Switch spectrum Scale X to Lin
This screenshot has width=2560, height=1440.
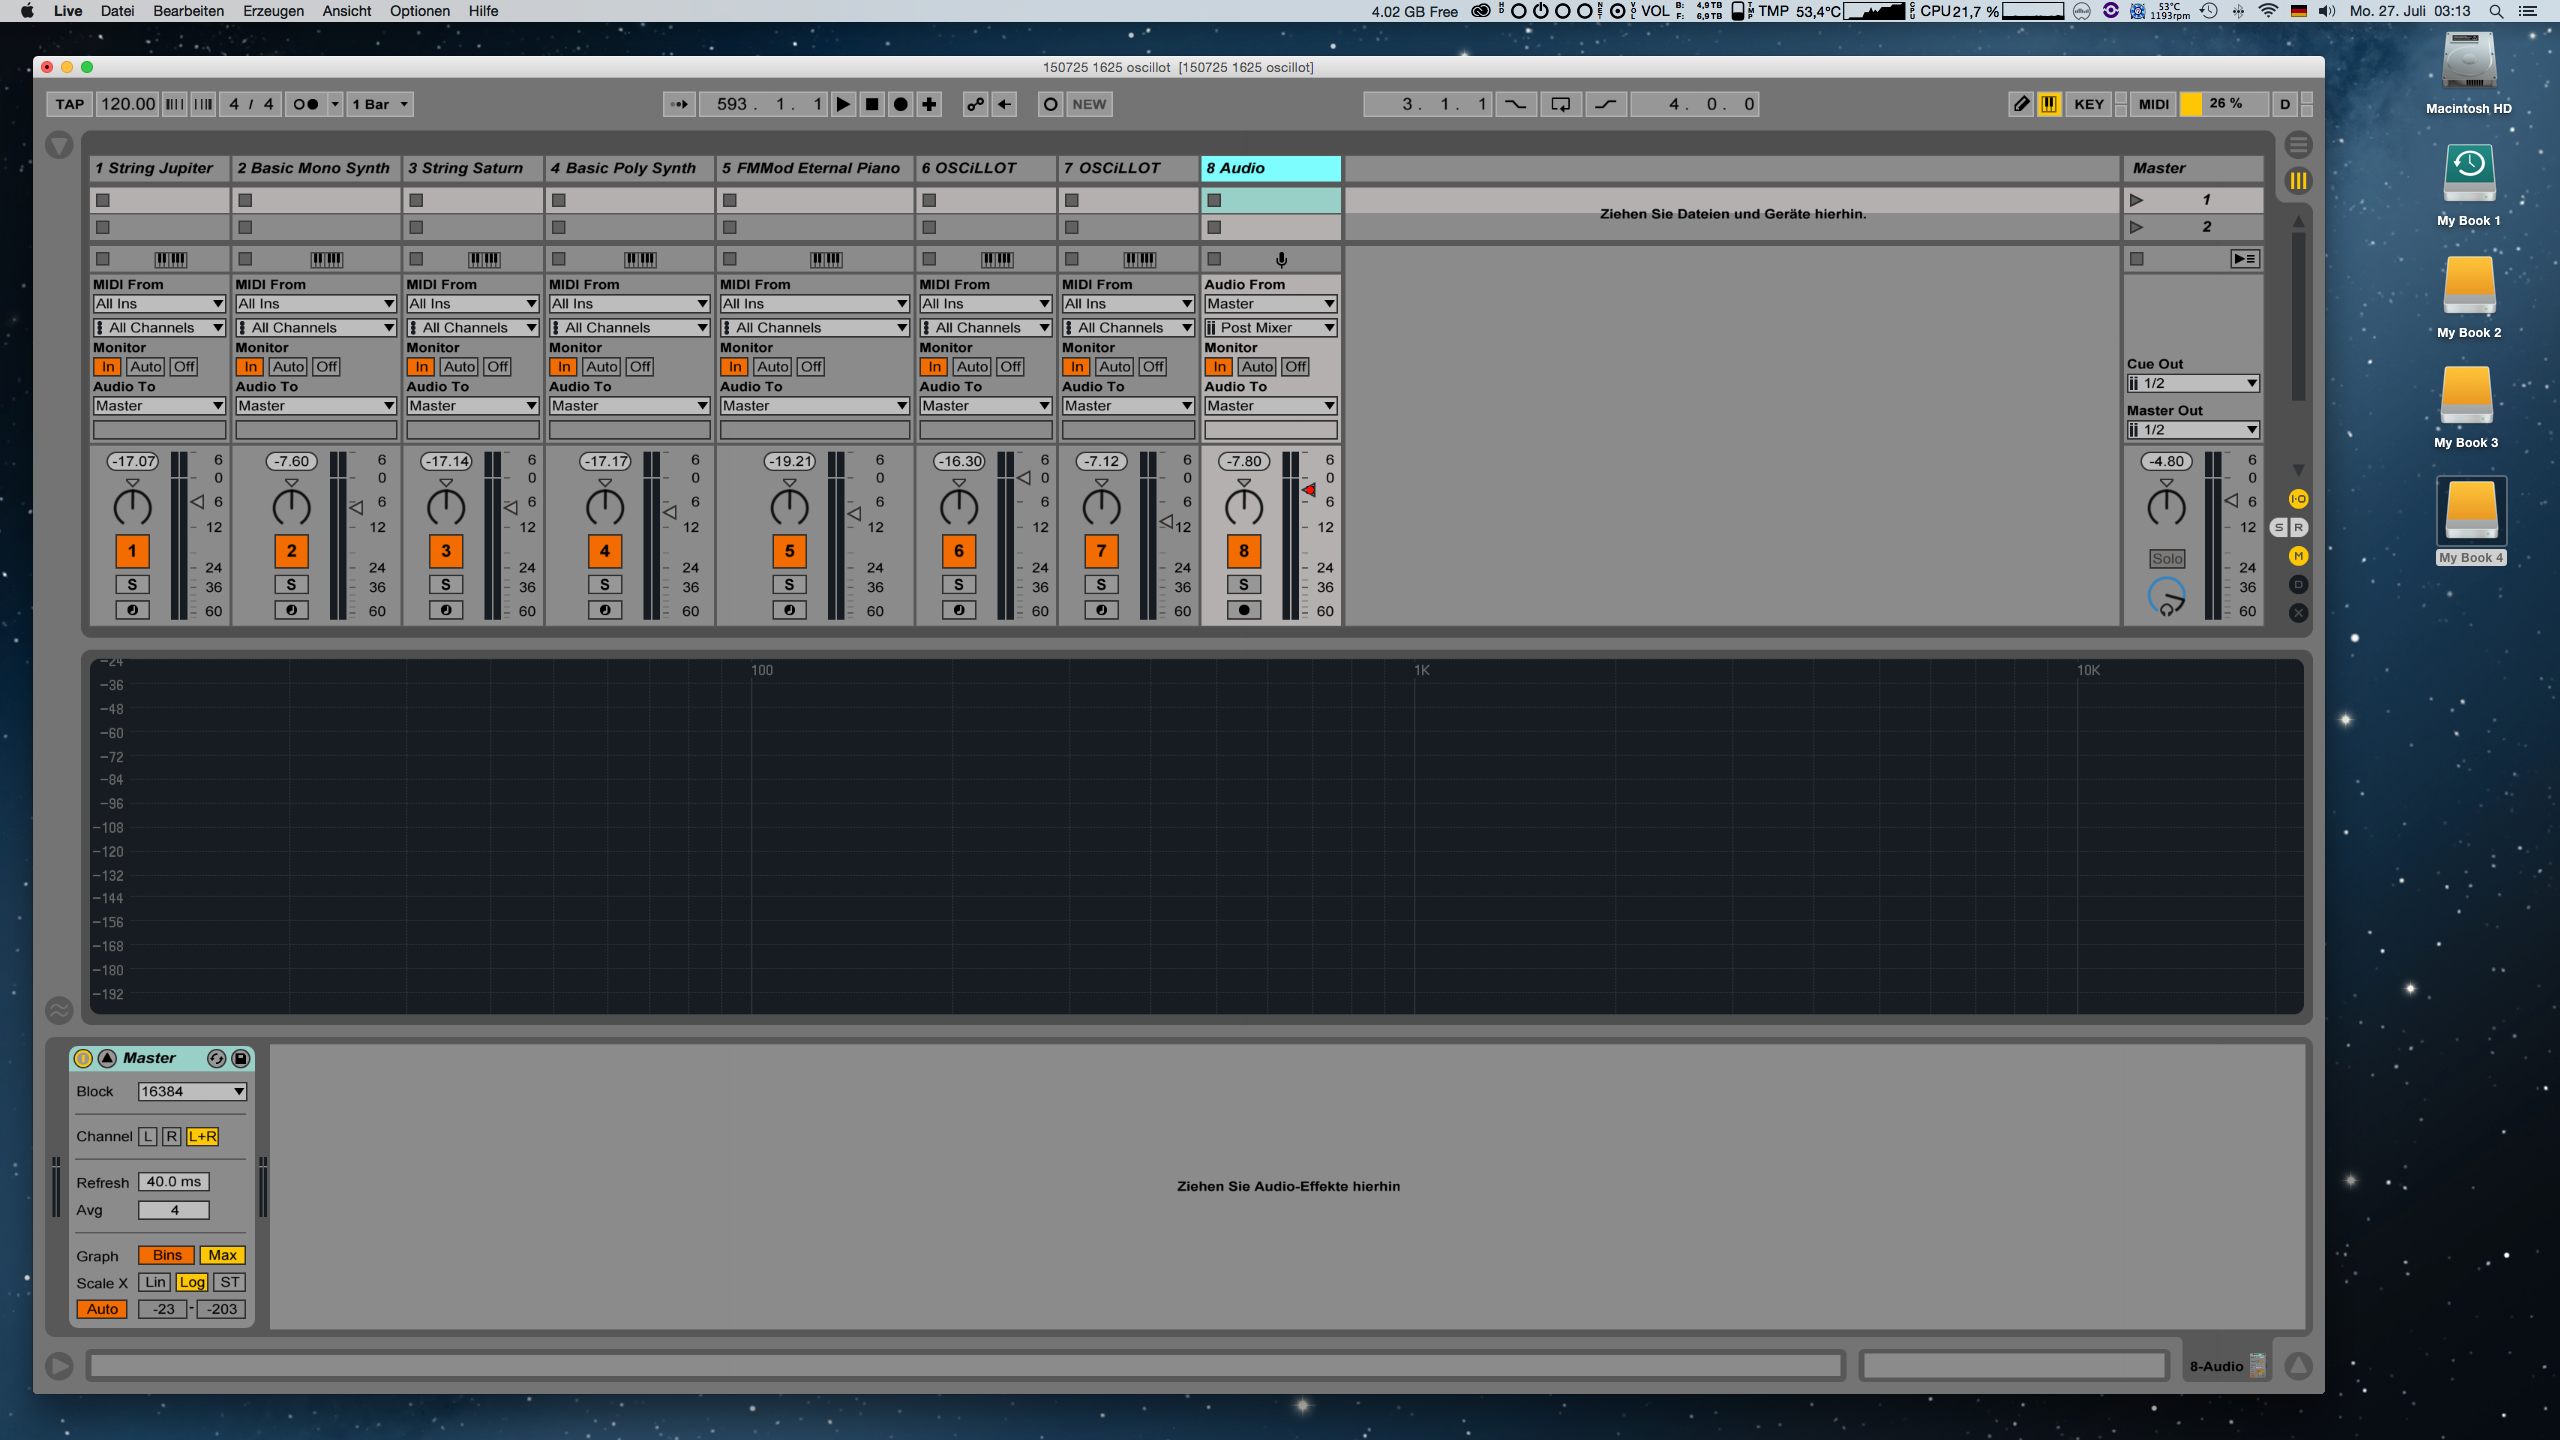[155, 1283]
